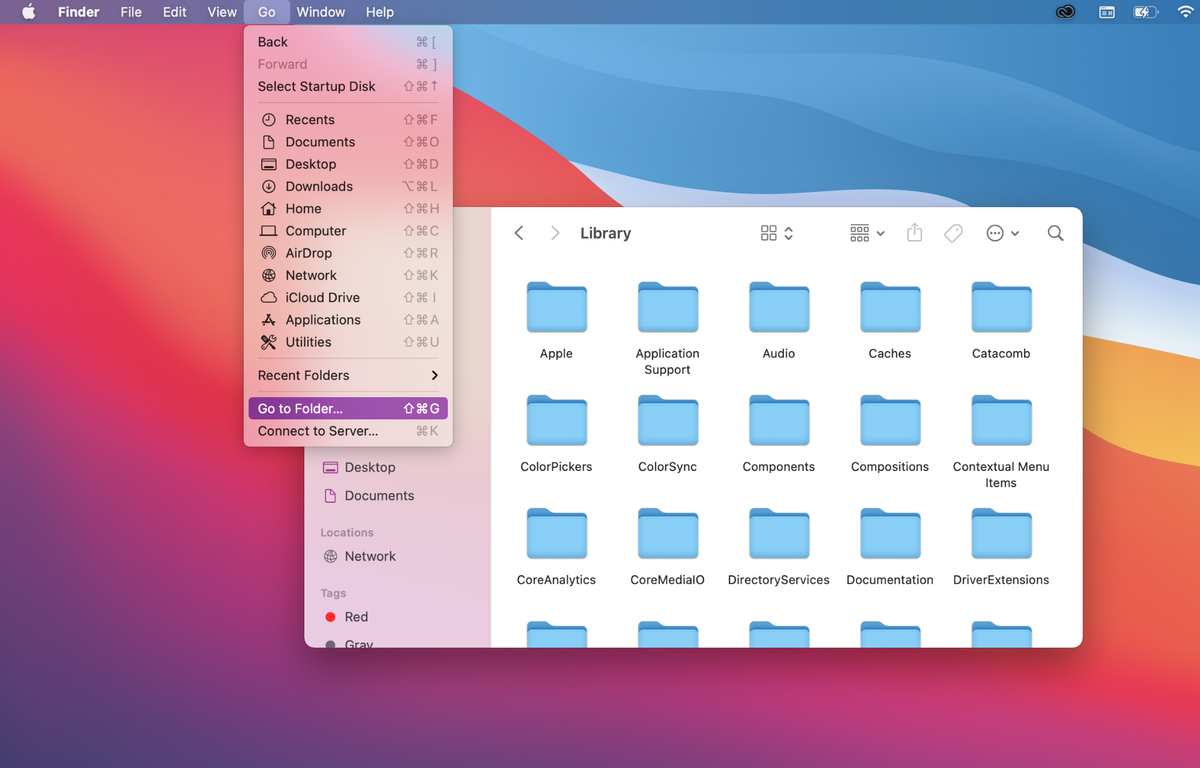
Task: Select the ColorSync folder icon
Action: [668, 421]
